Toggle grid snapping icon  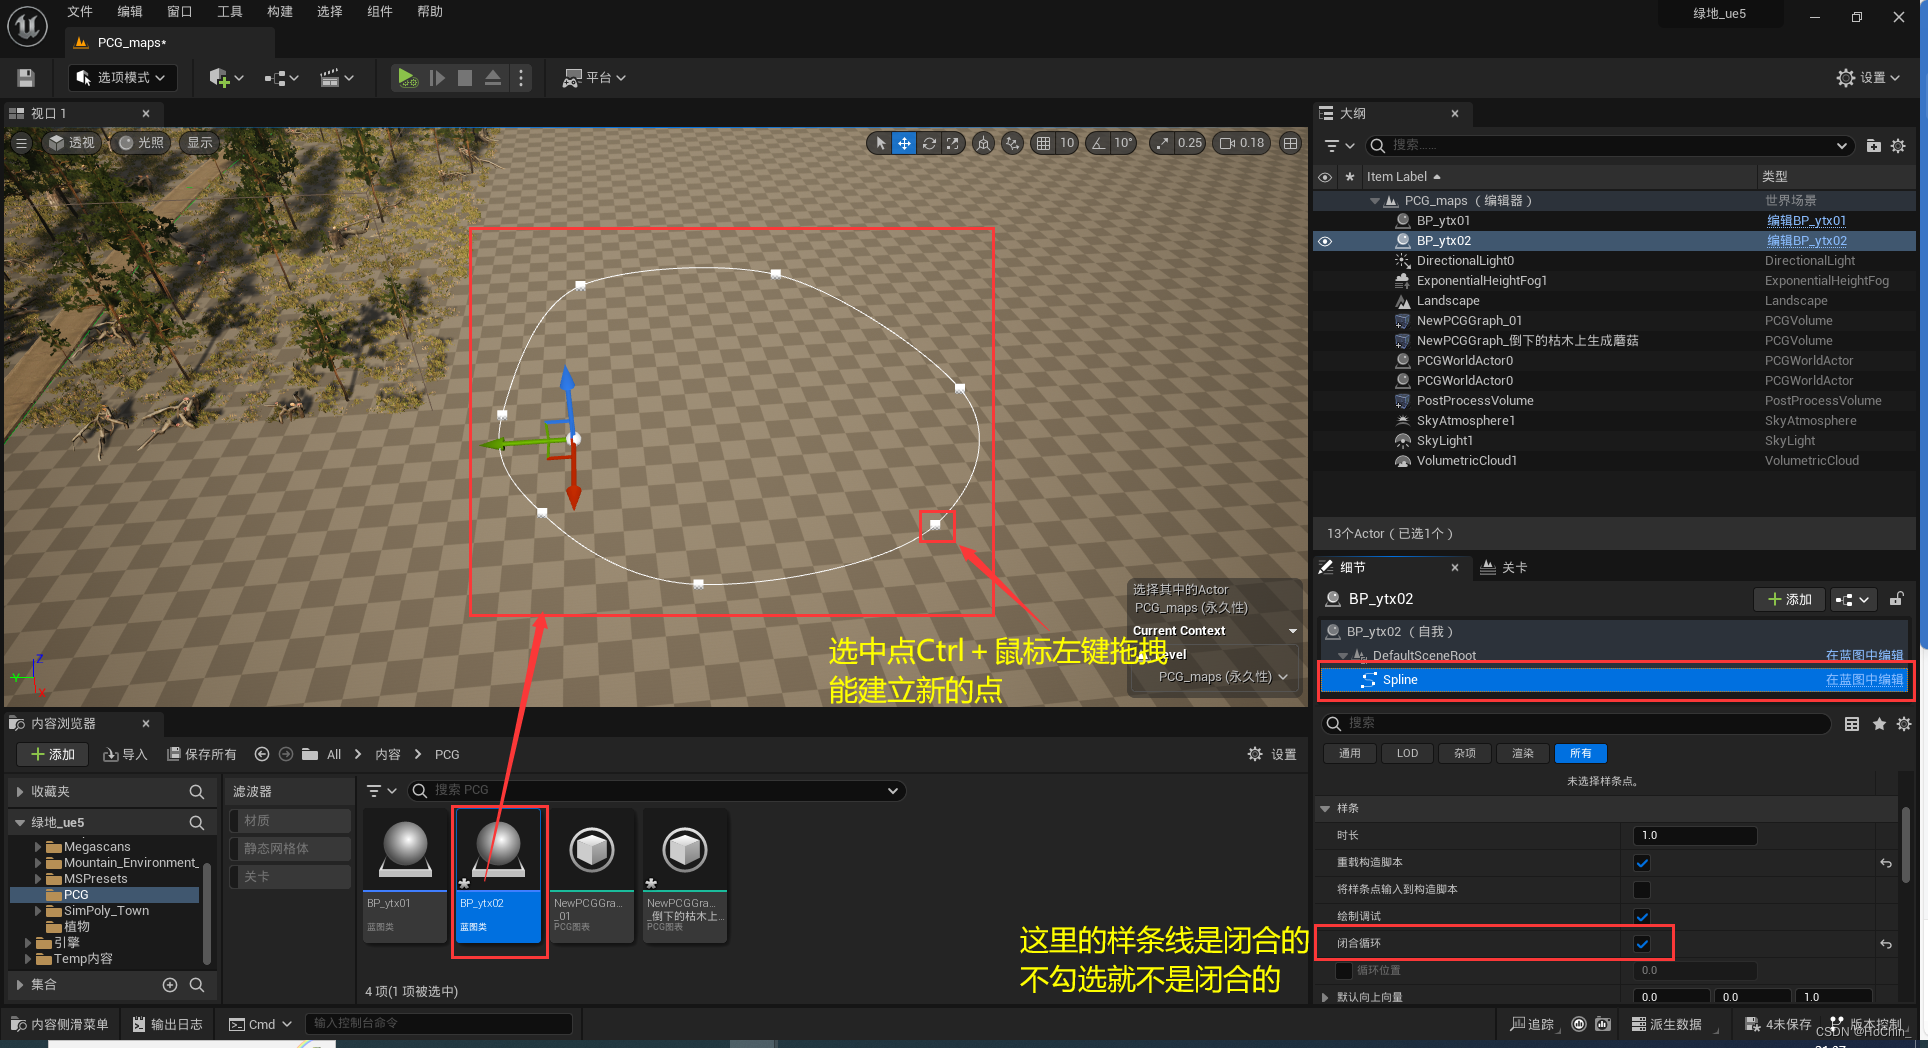click(x=1043, y=143)
